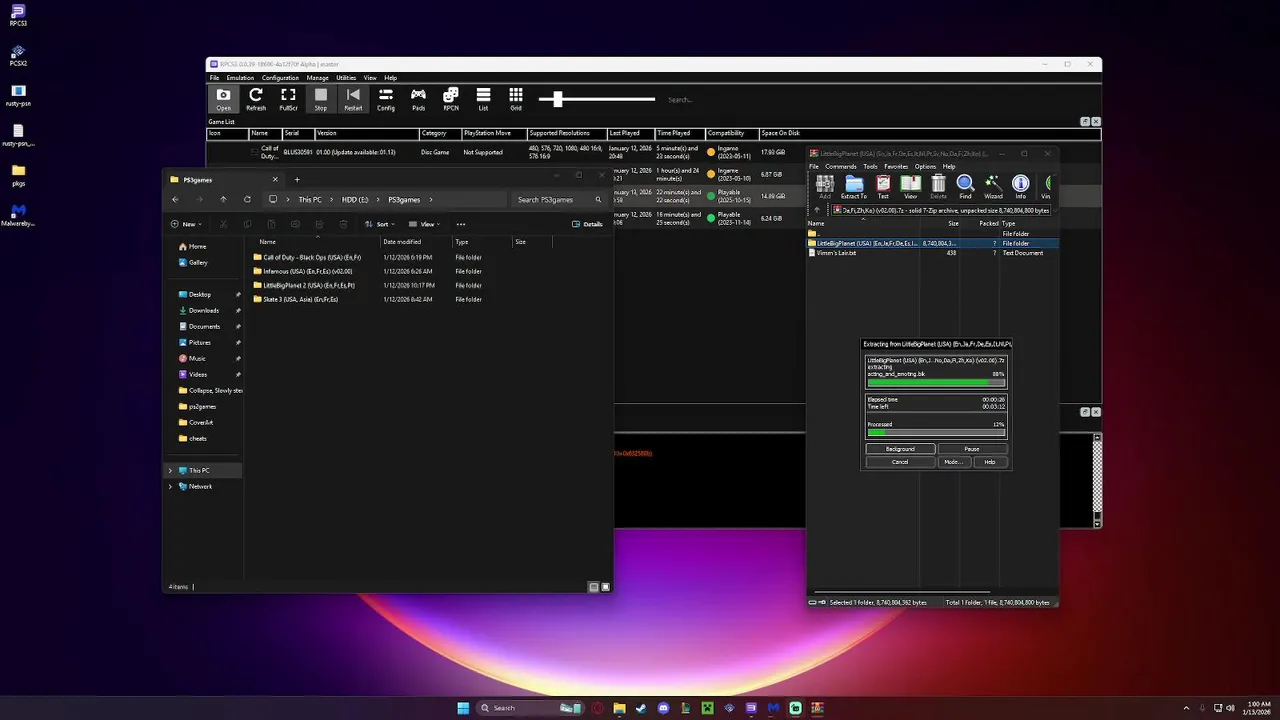Select Call of Duty - Black Ops folder
This screenshot has width=1280, height=720.
pos(307,257)
